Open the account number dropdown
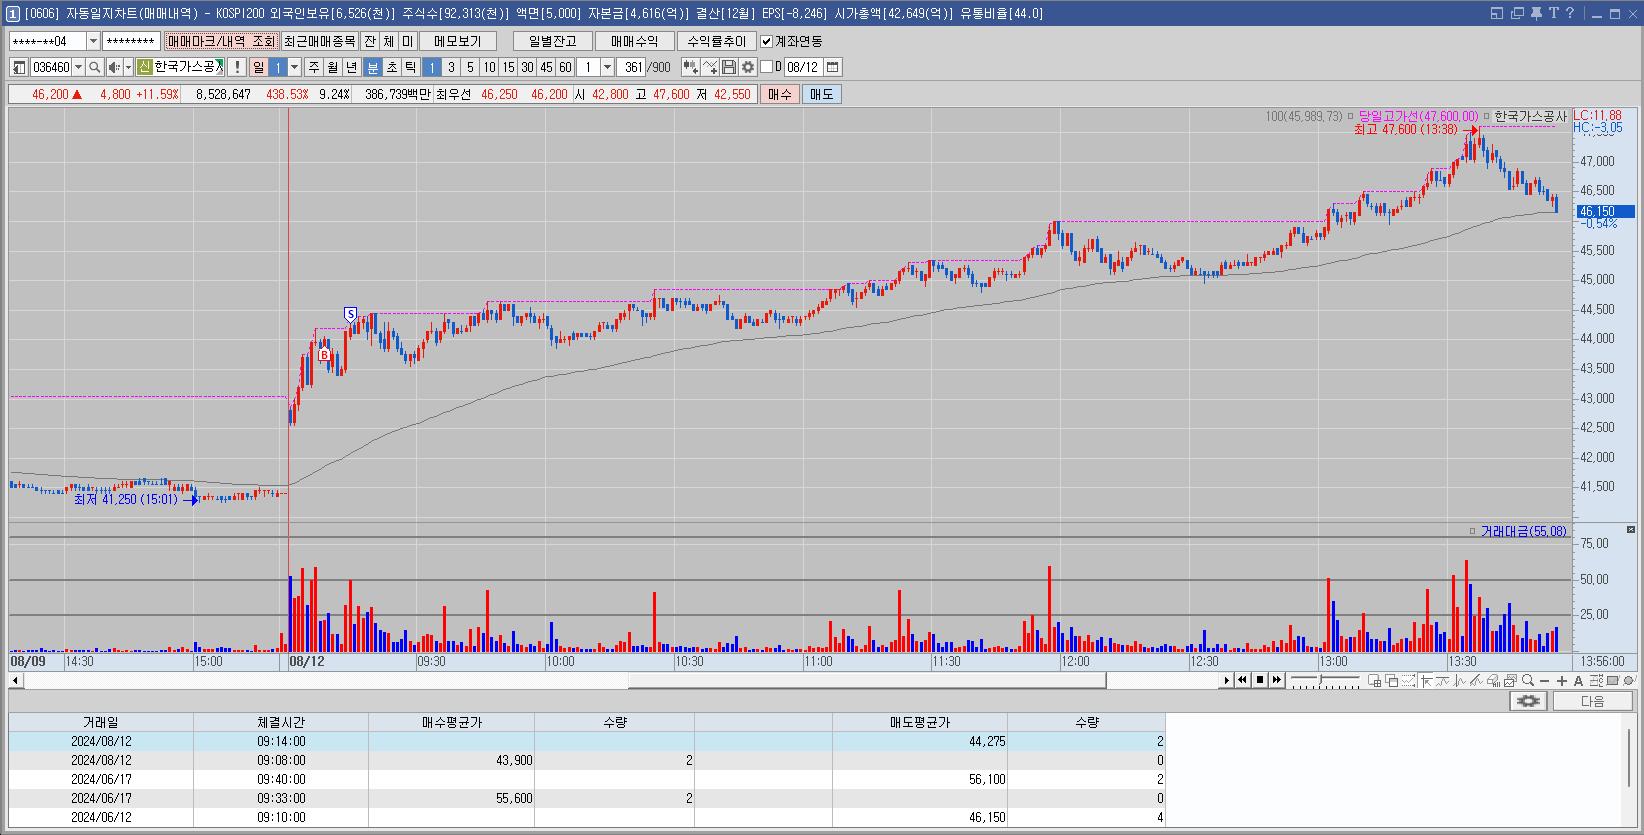This screenshot has width=1644, height=835. coord(94,41)
